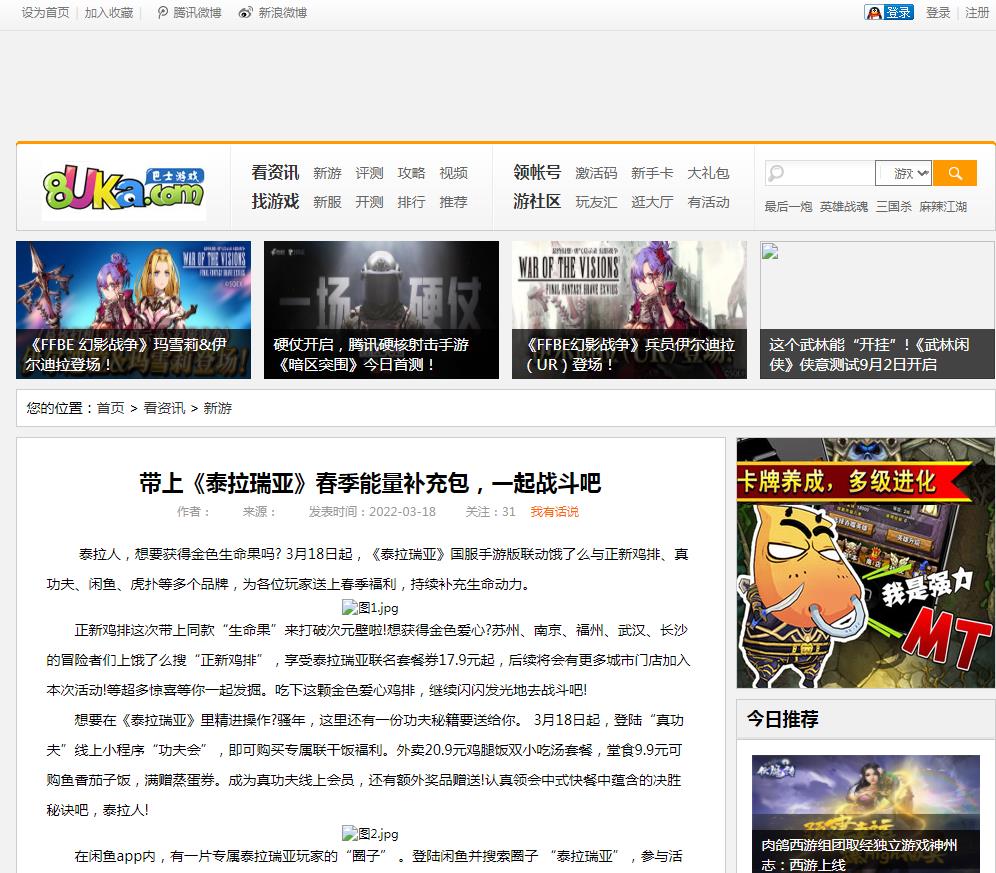Click the 发表时间：2022-03-18 date text
This screenshot has height=873, width=996.
372,511
